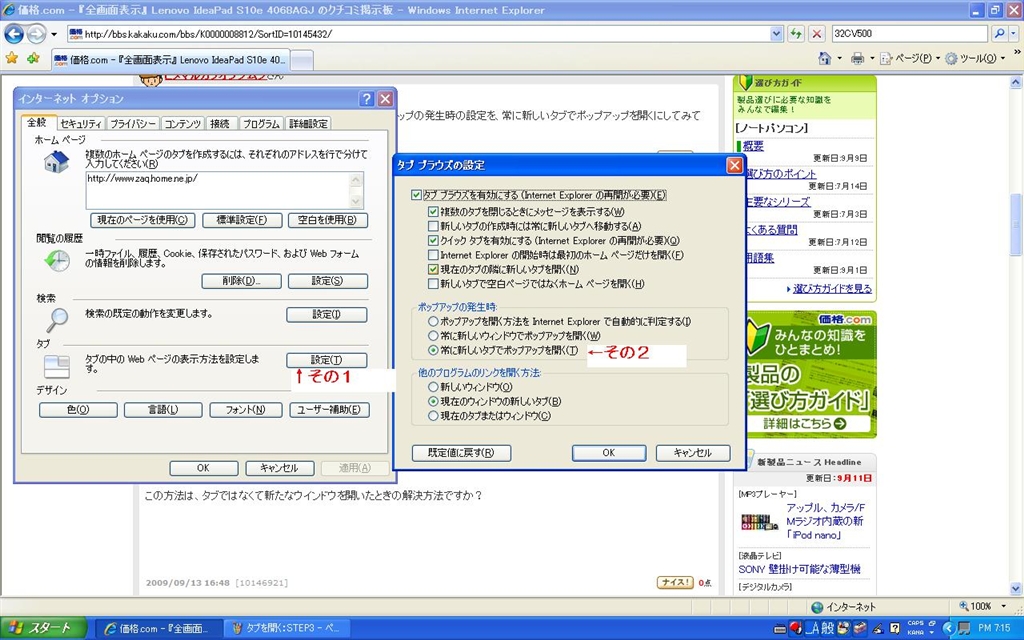Open the blank new tab button

[x=301, y=60]
